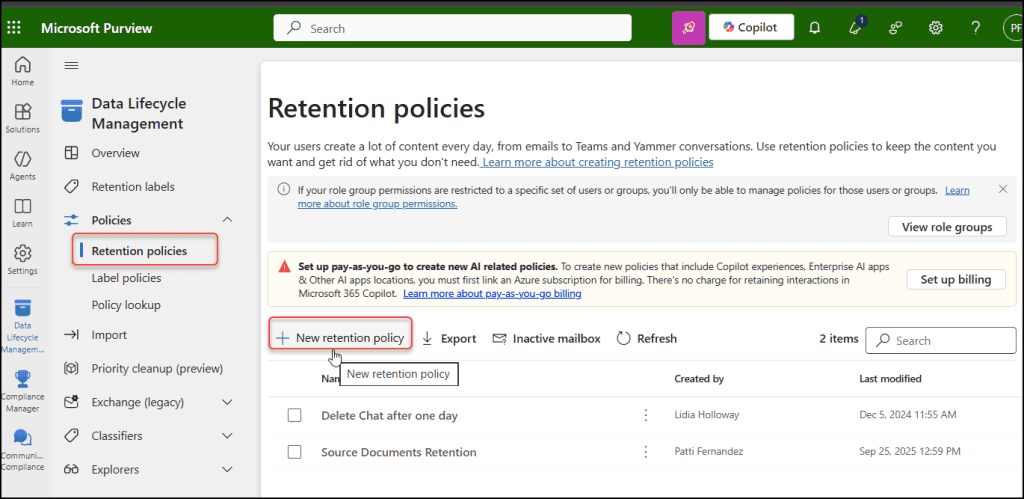Open the bell icon with badge 1

(856, 28)
